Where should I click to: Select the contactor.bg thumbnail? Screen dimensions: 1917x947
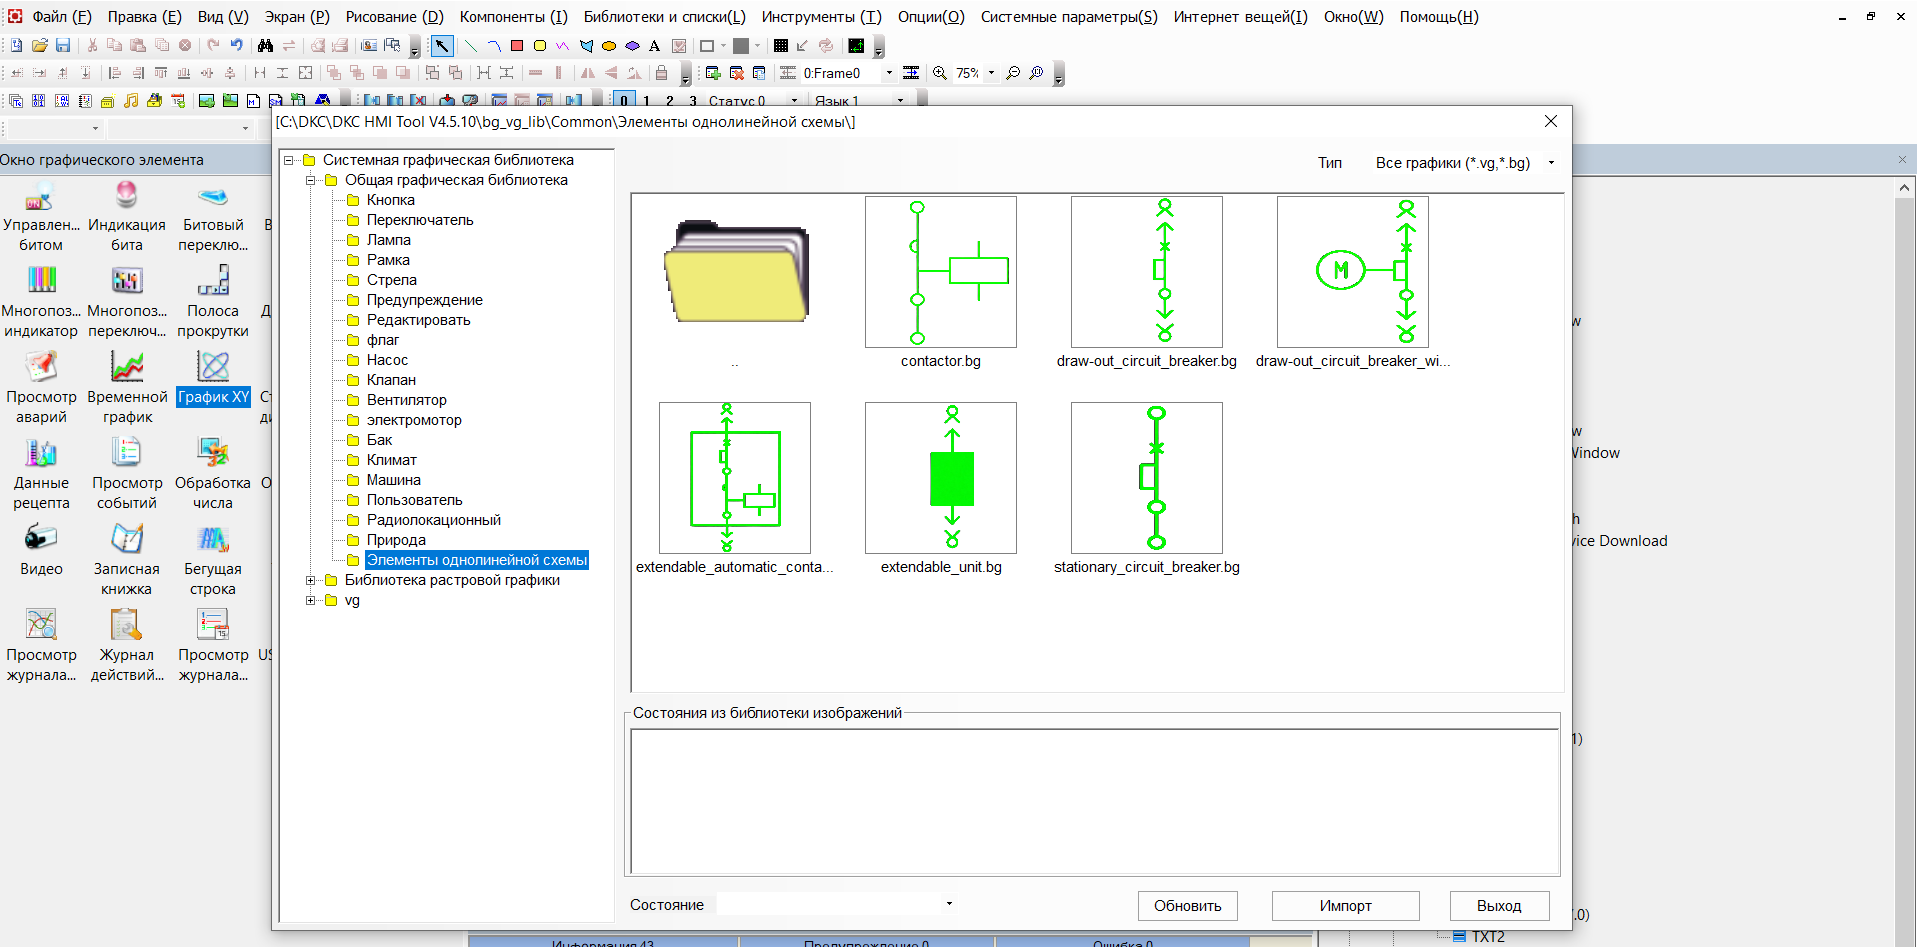coord(940,272)
